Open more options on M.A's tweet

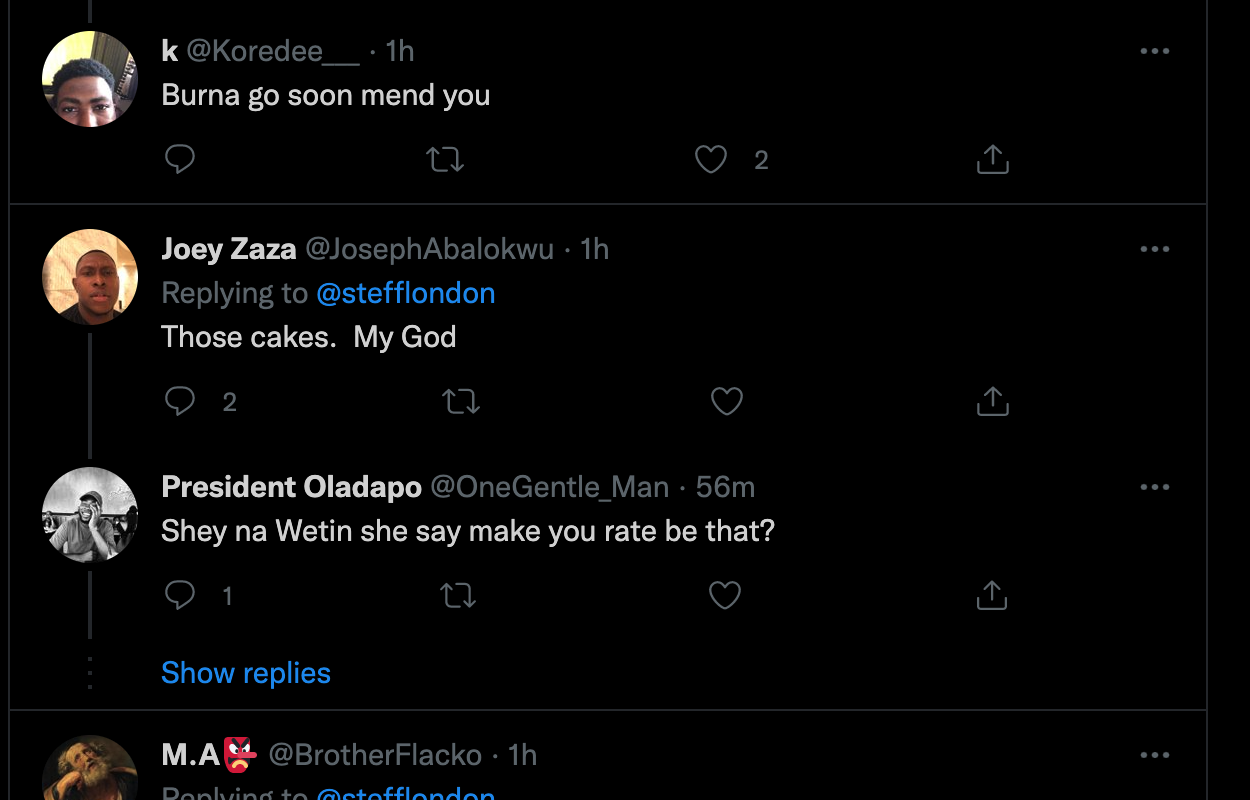click(x=1154, y=755)
